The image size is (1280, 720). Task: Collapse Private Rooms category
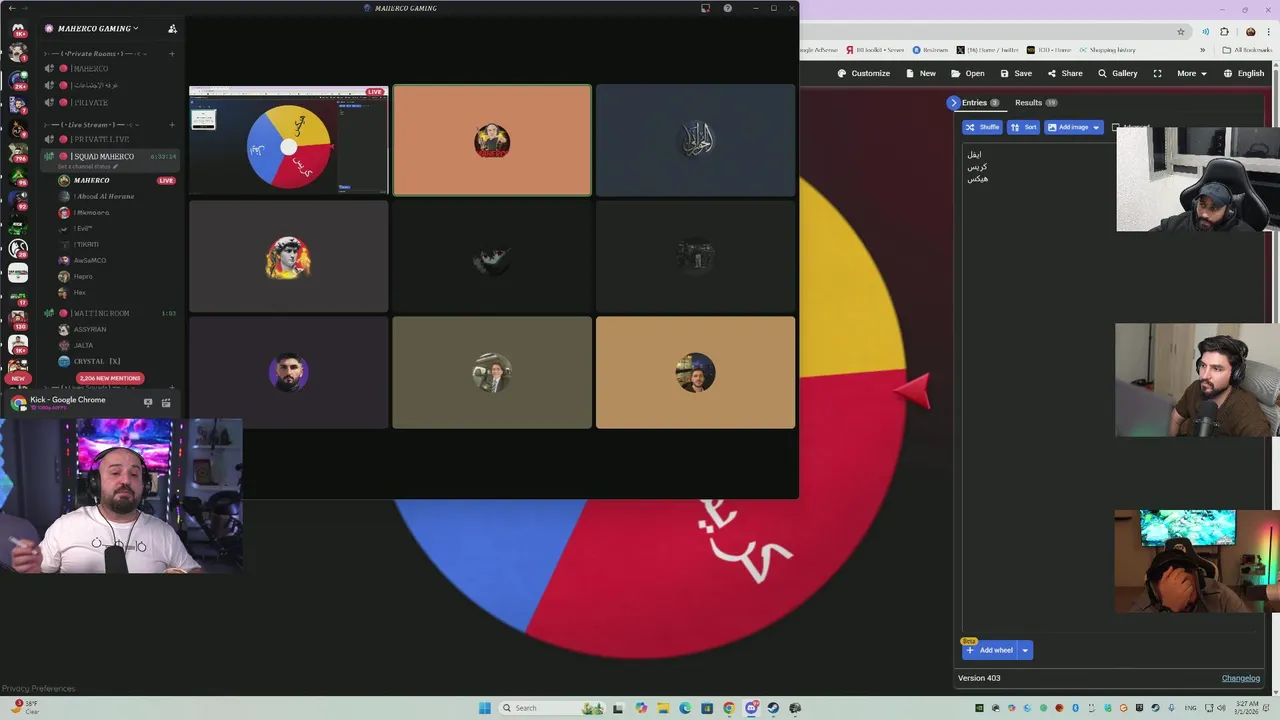(95, 54)
